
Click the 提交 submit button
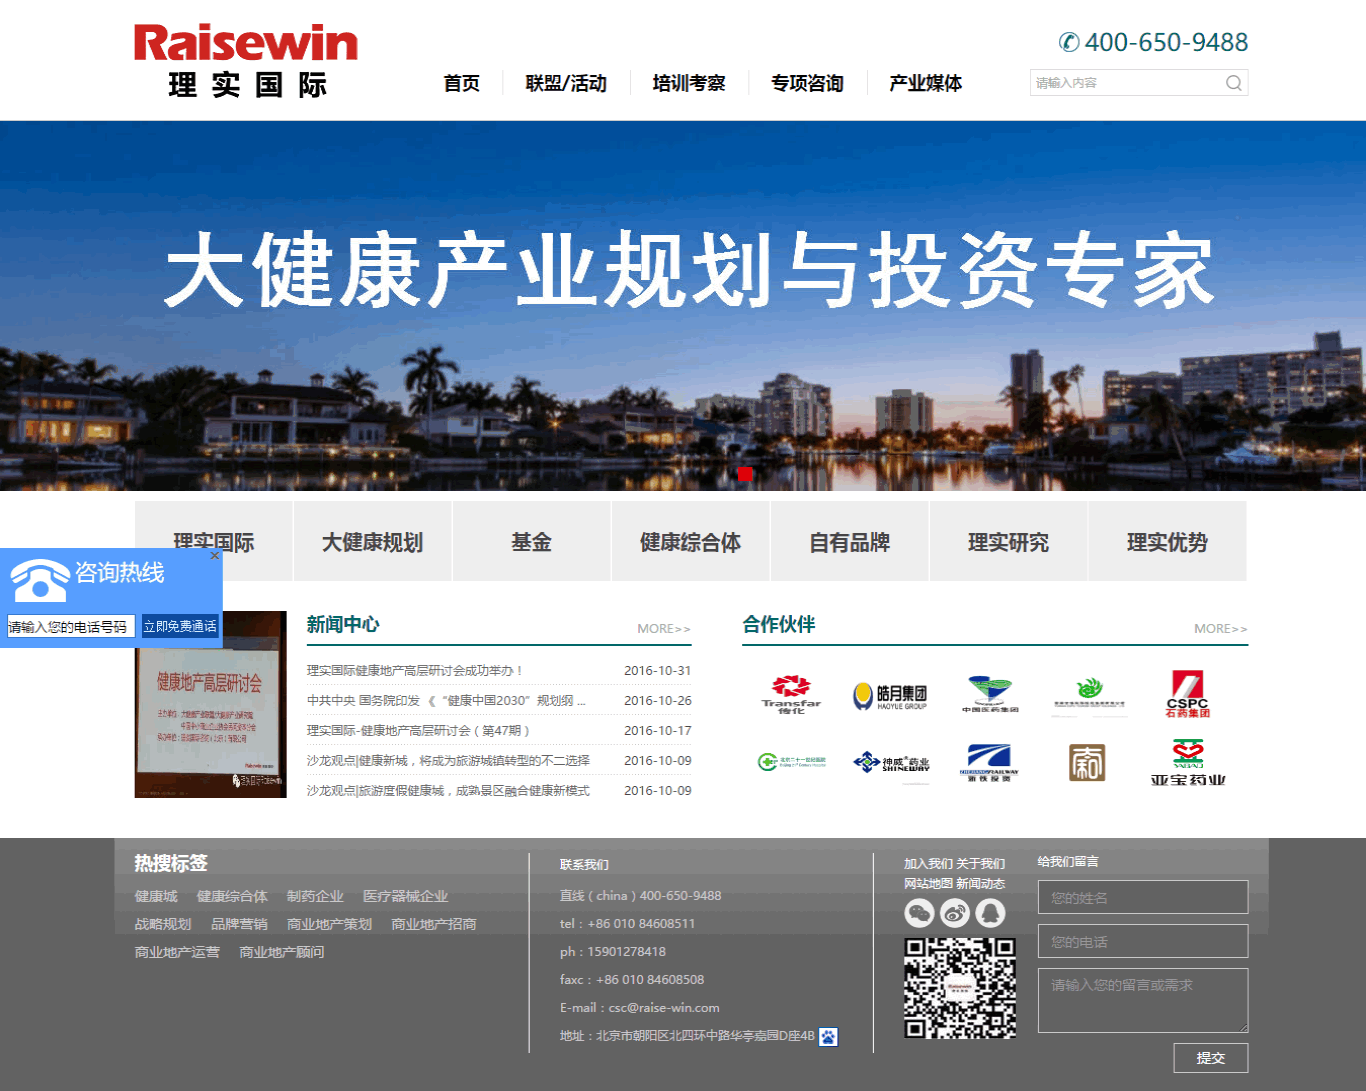[x=1211, y=1057]
